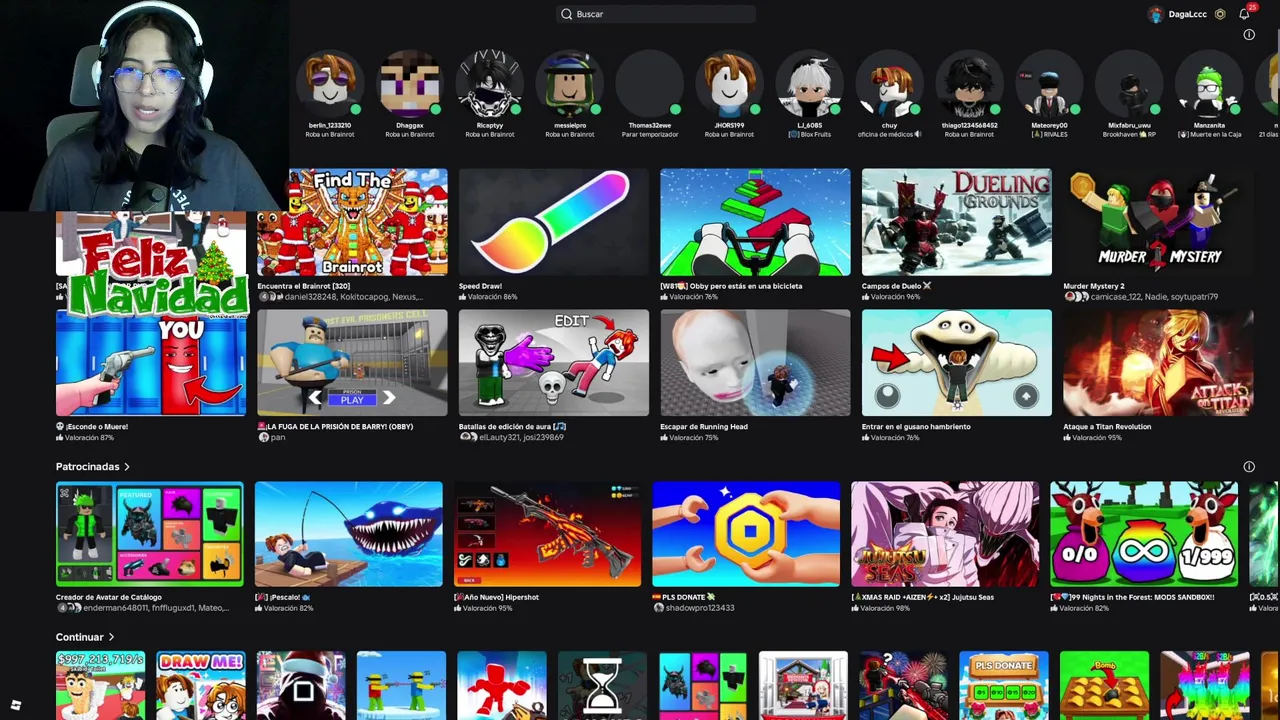Open Encuentra el Brainrot game tile
1280x720 pixels.
[x=352, y=222]
